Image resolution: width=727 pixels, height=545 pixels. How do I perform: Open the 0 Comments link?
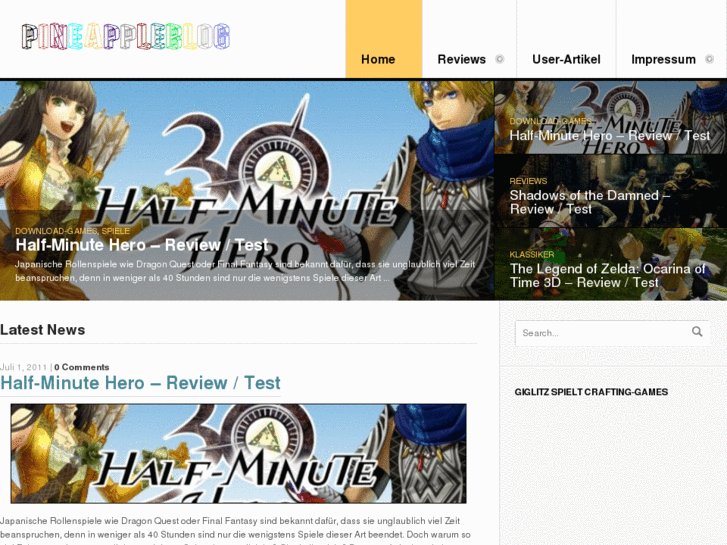pyautogui.click(x=82, y=367)
